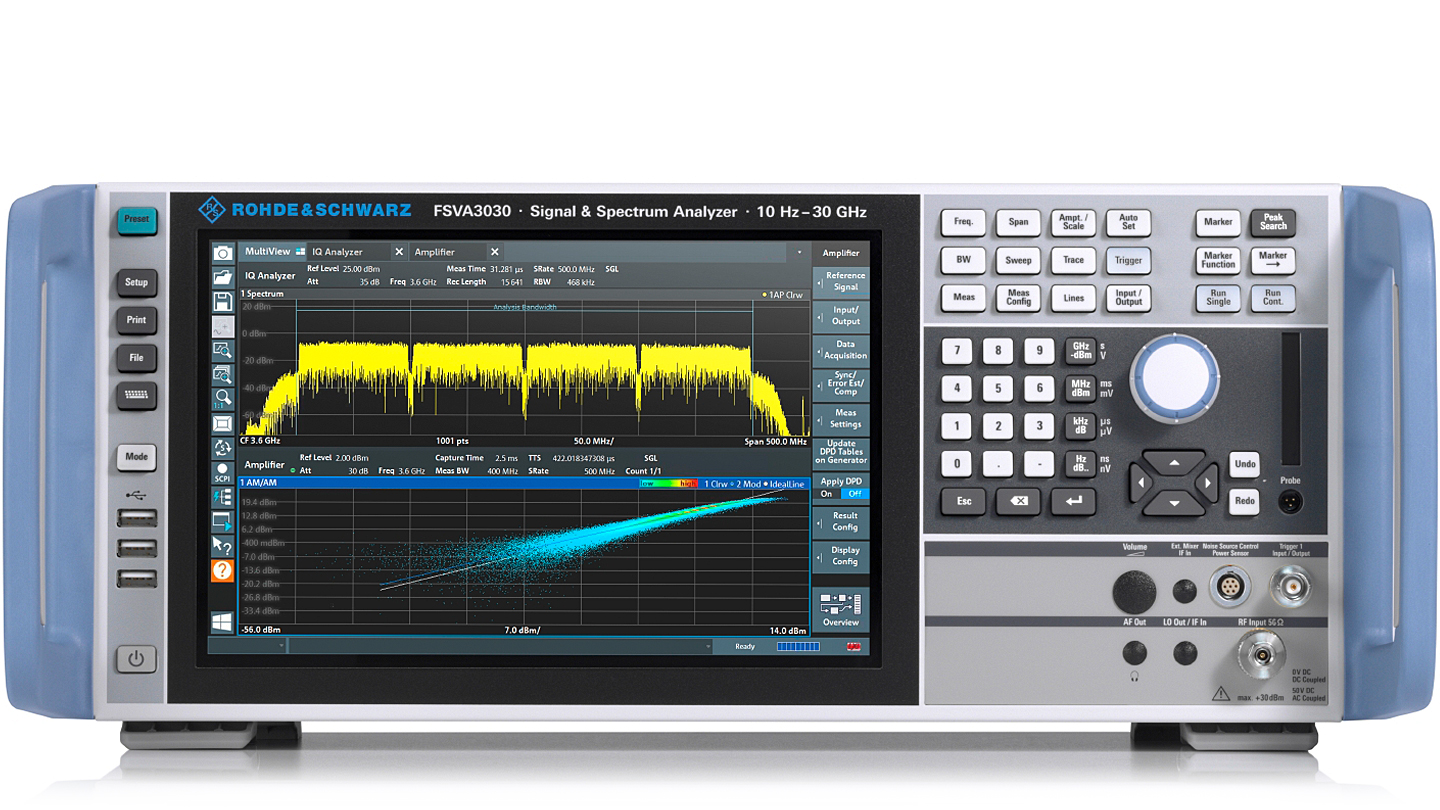Viewport: 1440px width, 810px height.
Task: Tap the camera screenshot icon in toolbar
Action: 222,253
